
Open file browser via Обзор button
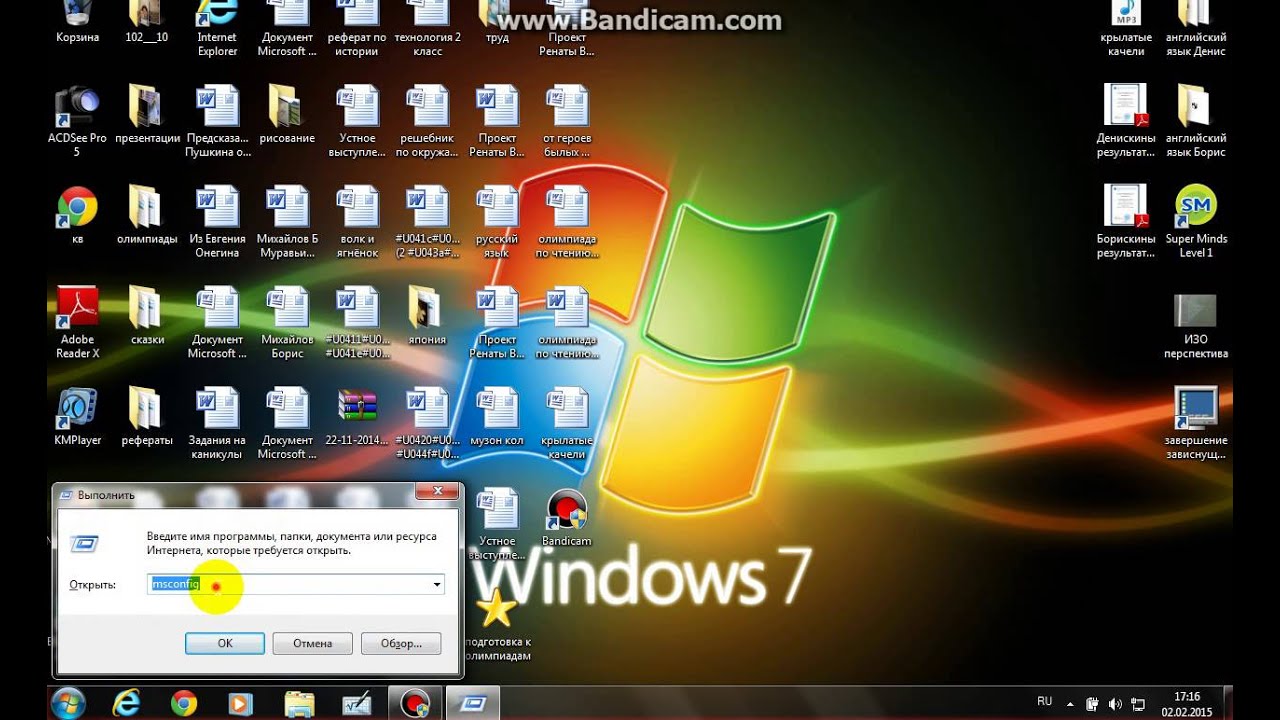401,643
